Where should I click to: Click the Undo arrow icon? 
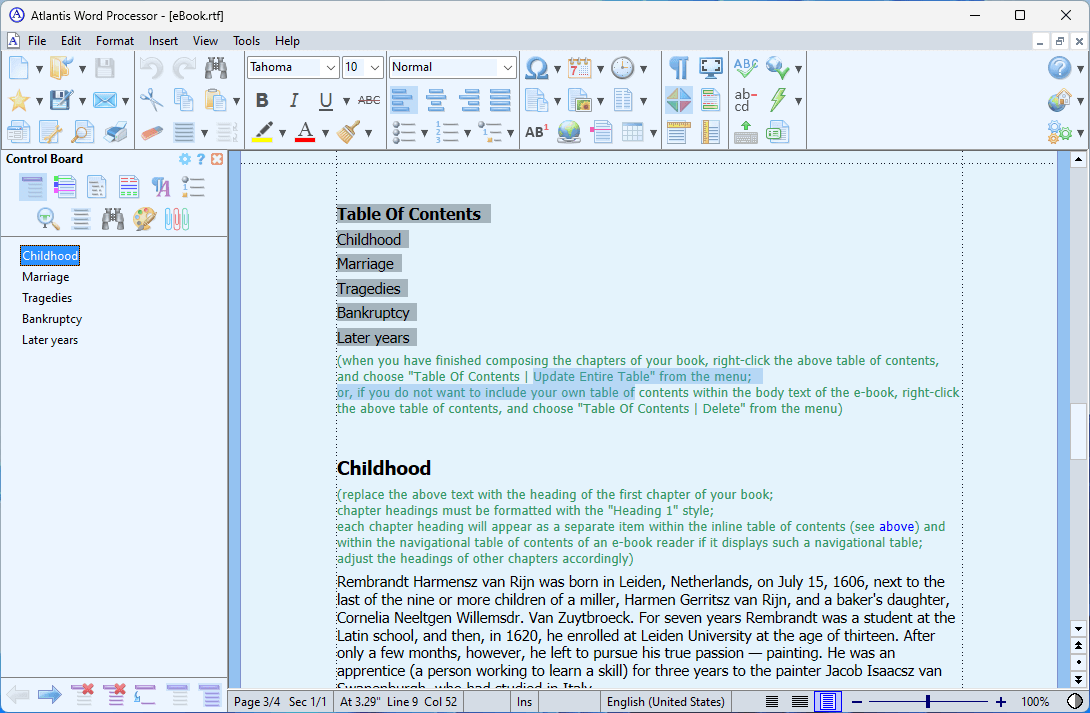(x=151, y=68)
